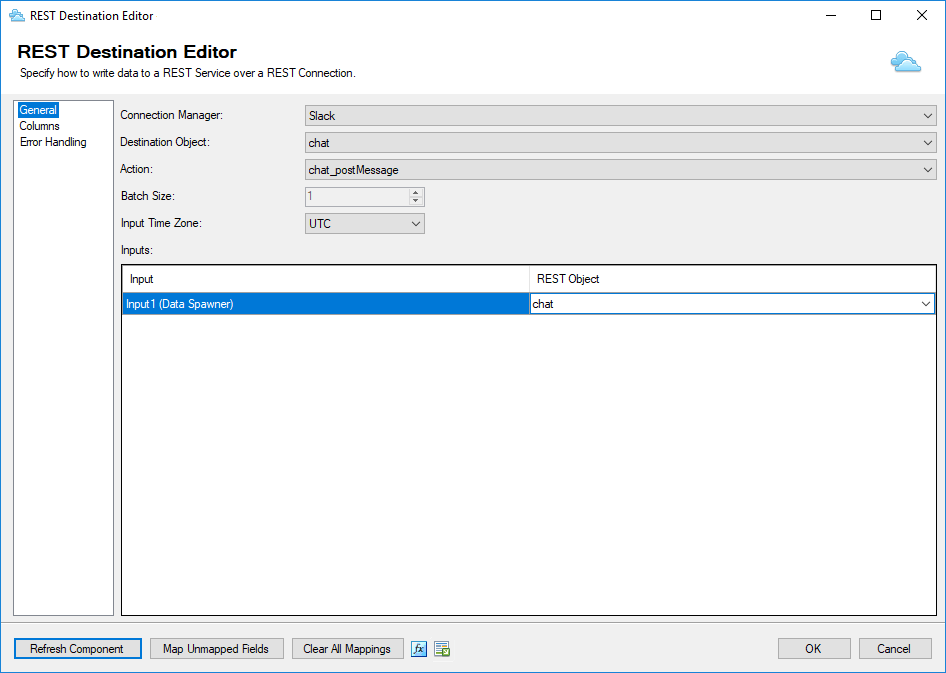Click the field mapping list icon
The image size is (946, 673).
[442, 649]
